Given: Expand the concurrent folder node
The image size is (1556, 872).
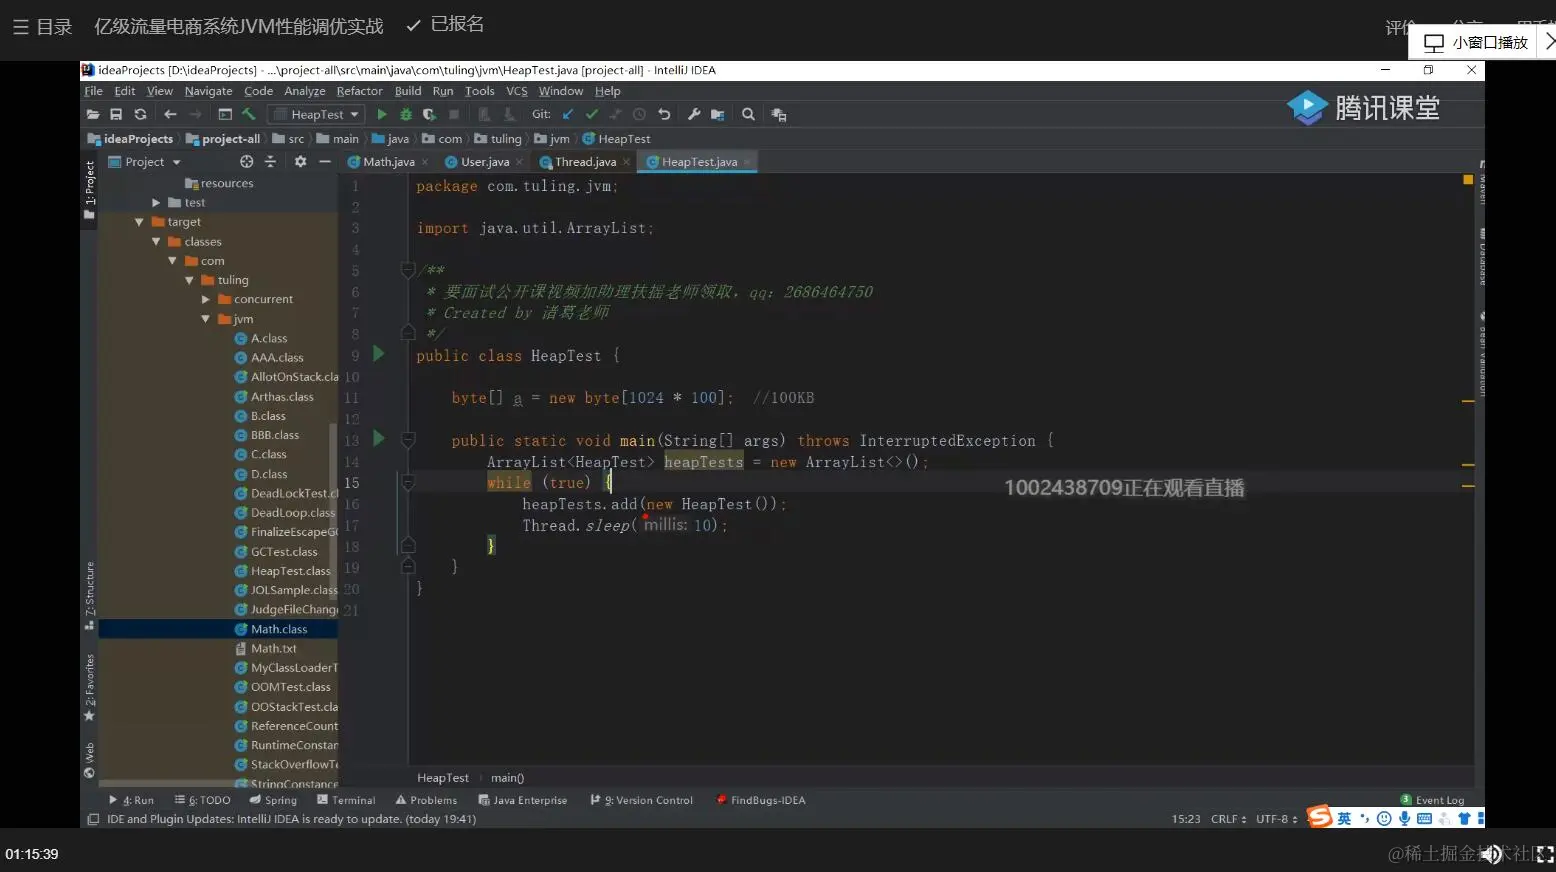Looking at the screenshot, I should pos(205,300).
